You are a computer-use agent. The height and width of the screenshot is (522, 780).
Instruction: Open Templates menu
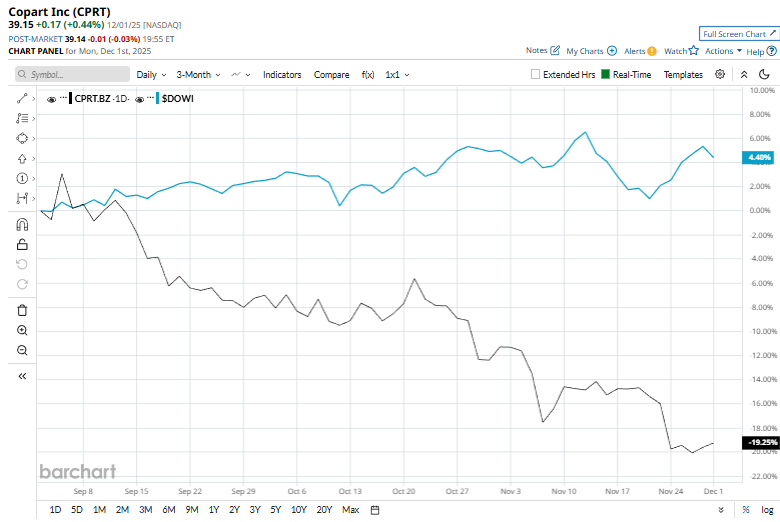coord(683,74)
